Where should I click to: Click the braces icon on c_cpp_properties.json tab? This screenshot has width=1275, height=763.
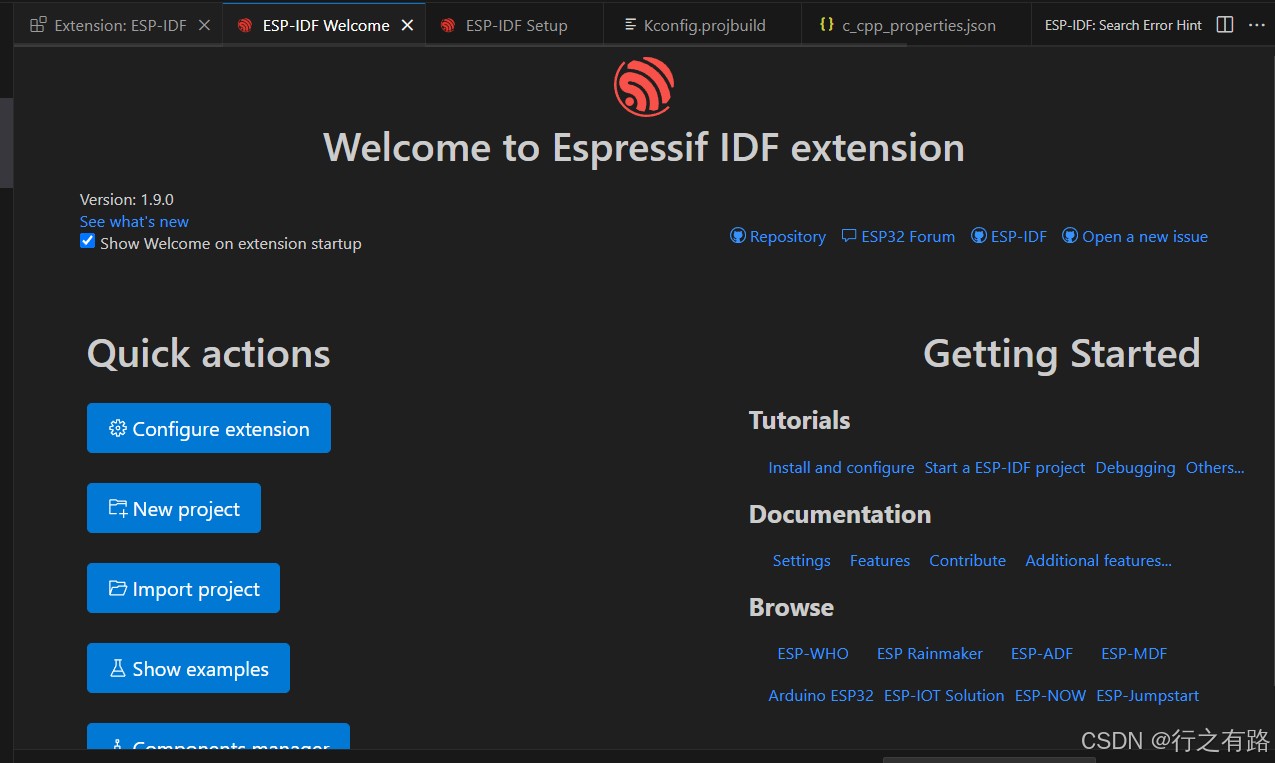click(x=826, y=25)
